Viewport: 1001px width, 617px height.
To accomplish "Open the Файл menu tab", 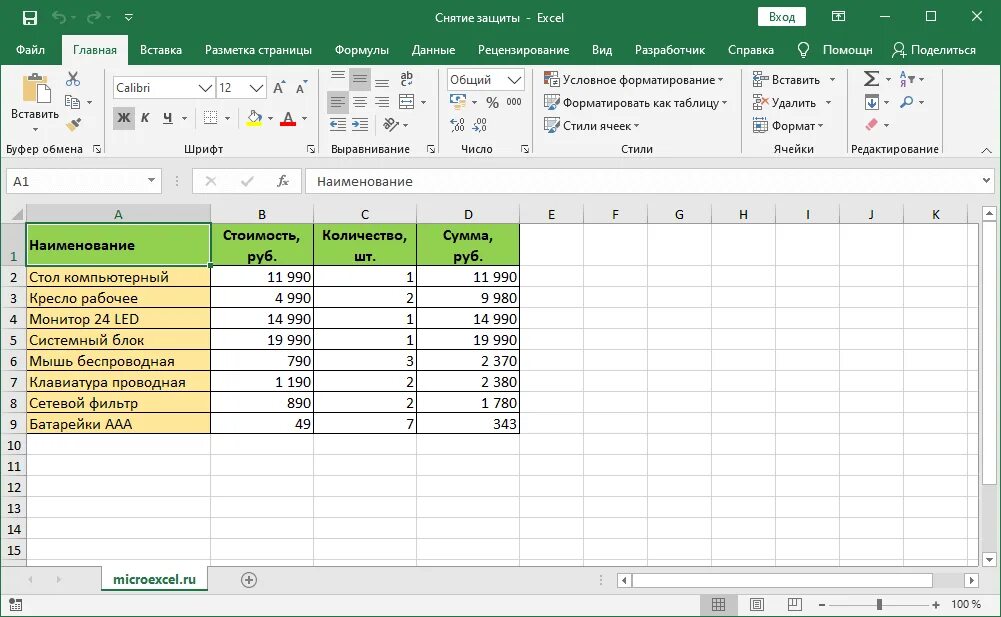I will 30,50.
